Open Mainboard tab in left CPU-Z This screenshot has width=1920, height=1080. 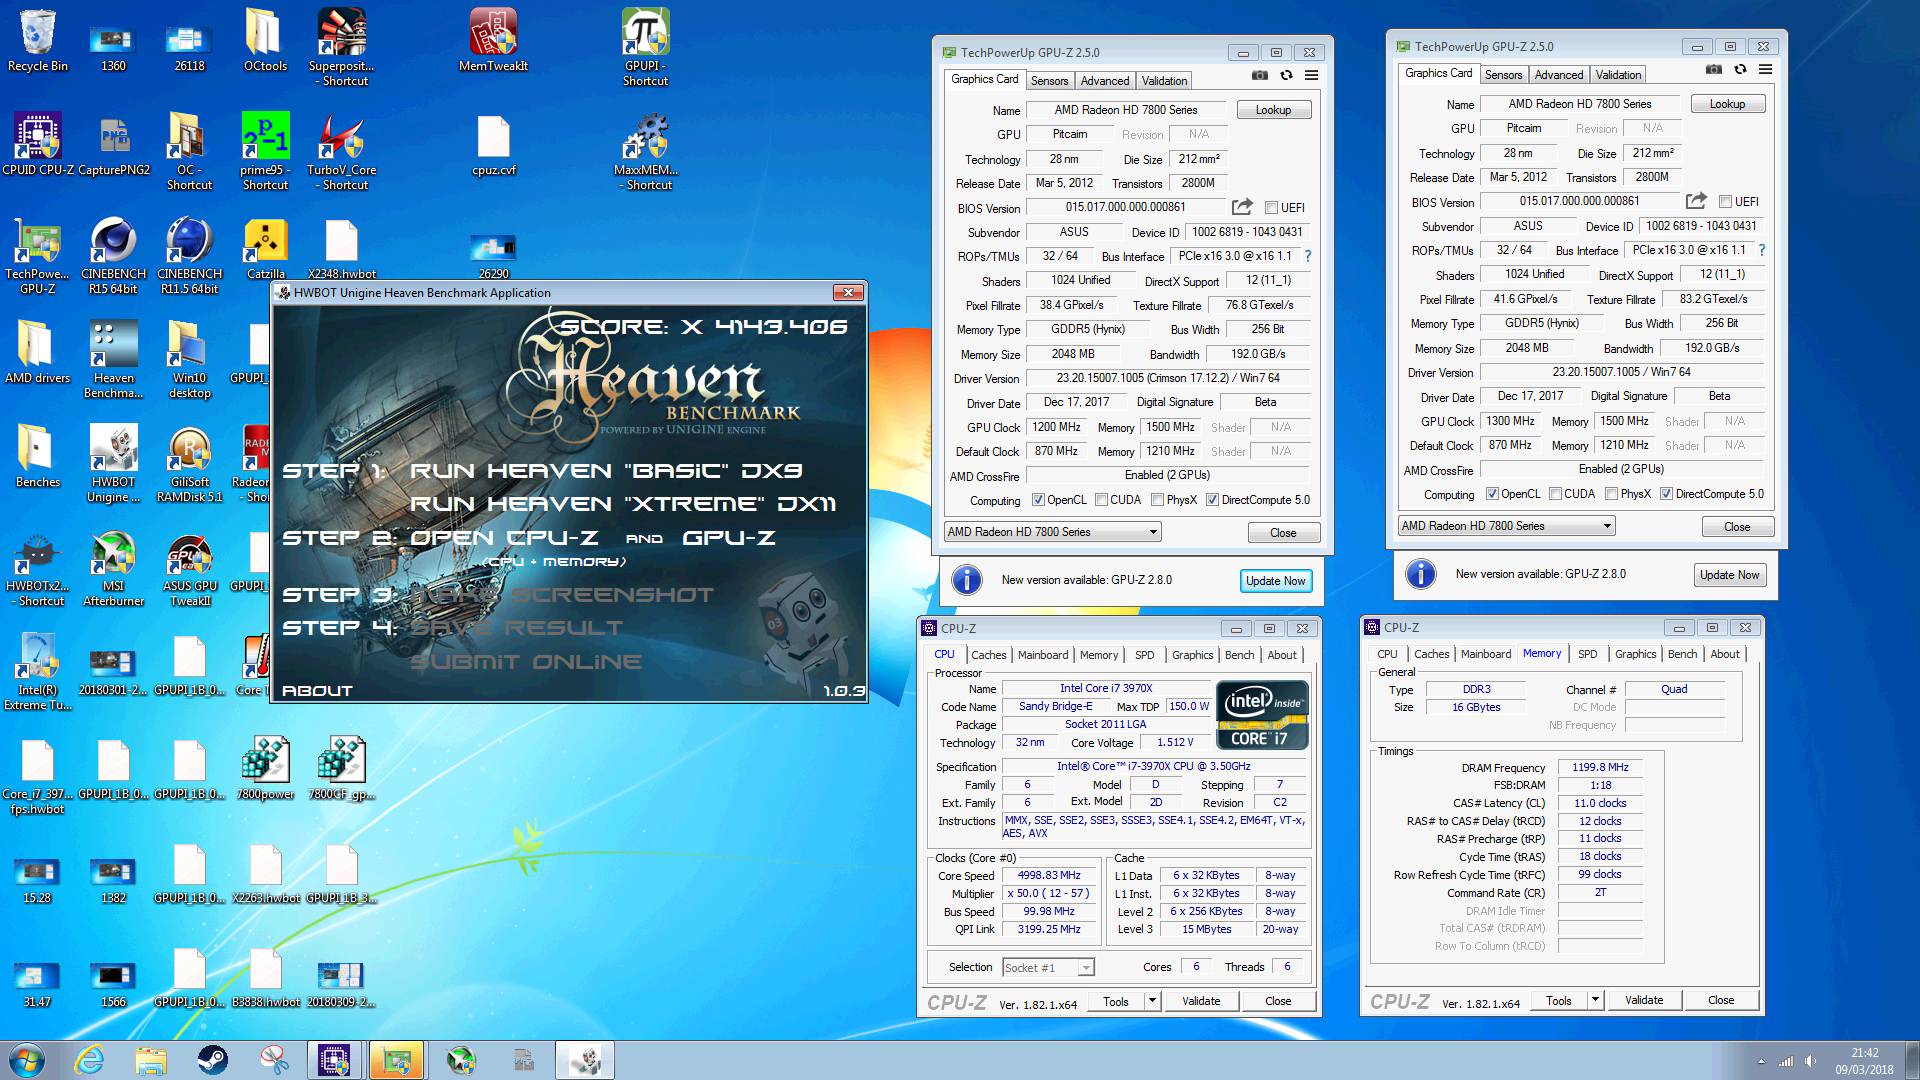pyautogui.click(x=1043, y=655)
